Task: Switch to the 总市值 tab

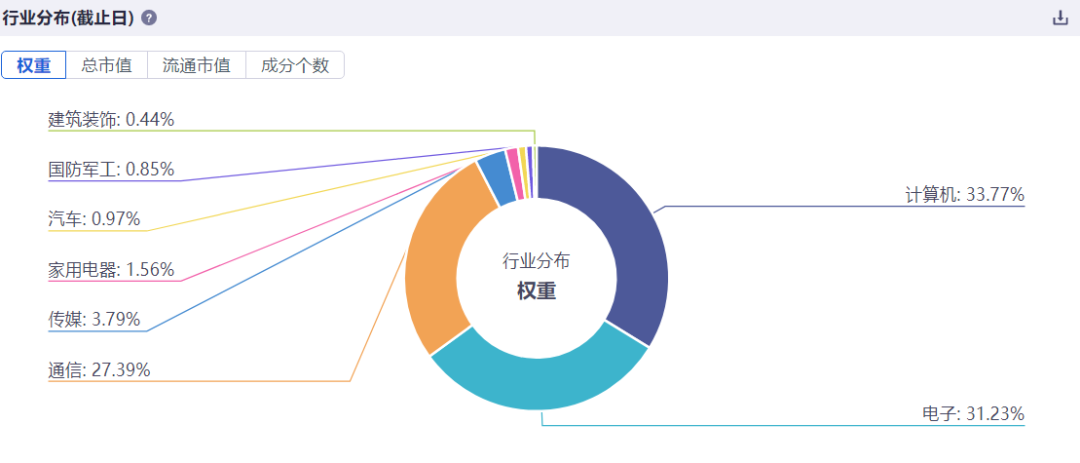Action: click(107, 65)
